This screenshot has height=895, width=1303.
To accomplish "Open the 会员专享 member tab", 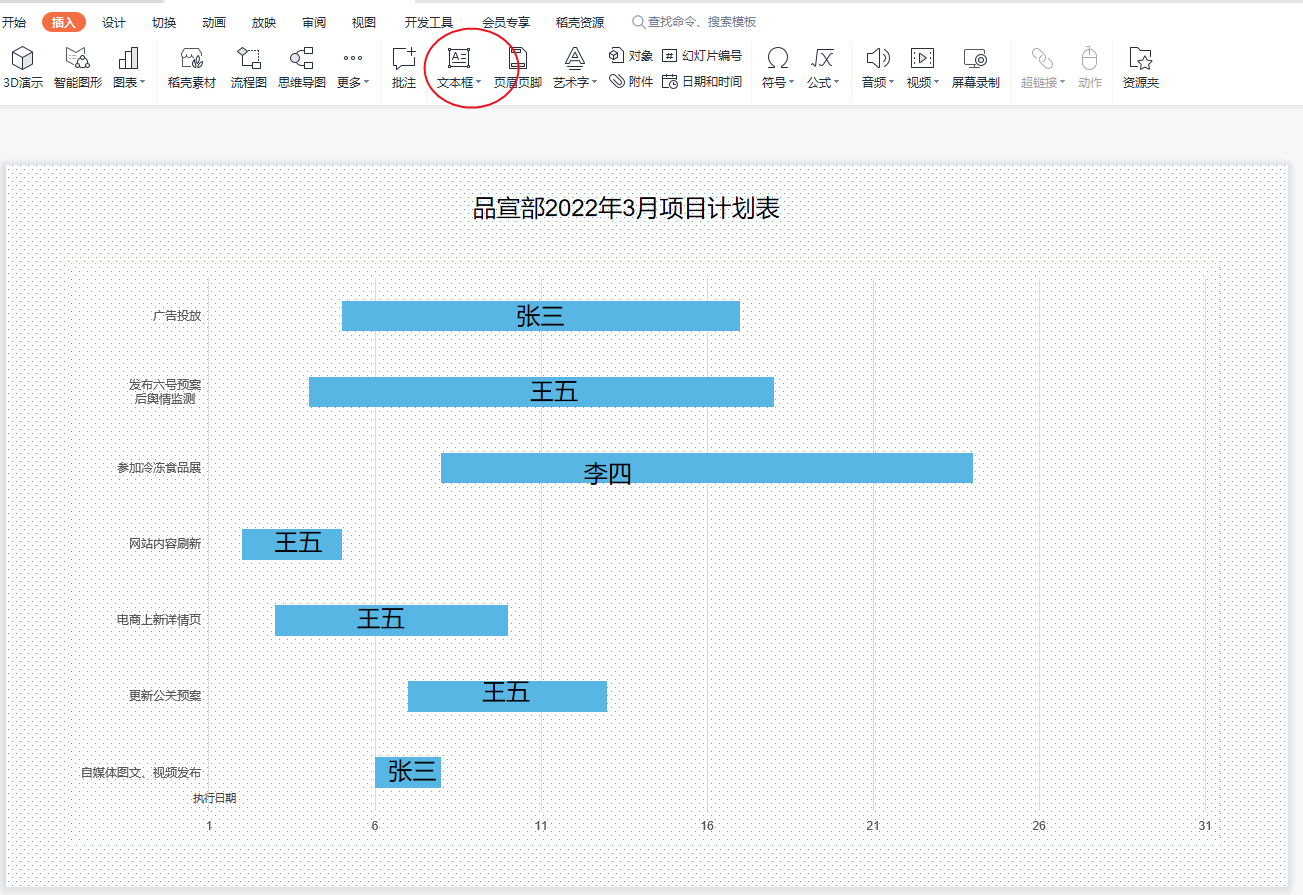I will click(x=506, y=22).
